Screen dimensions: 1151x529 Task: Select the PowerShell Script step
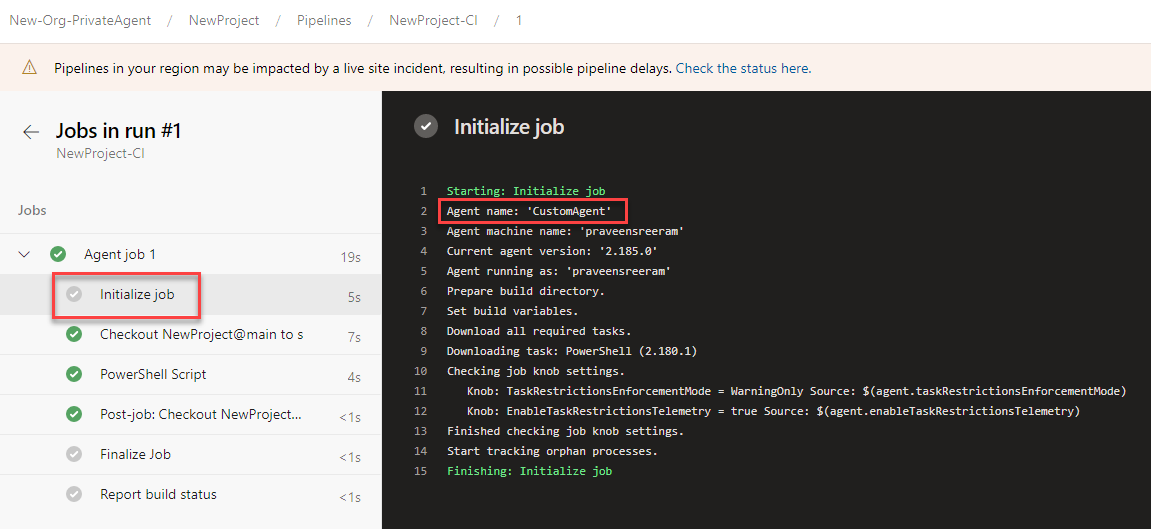(153, 374)
